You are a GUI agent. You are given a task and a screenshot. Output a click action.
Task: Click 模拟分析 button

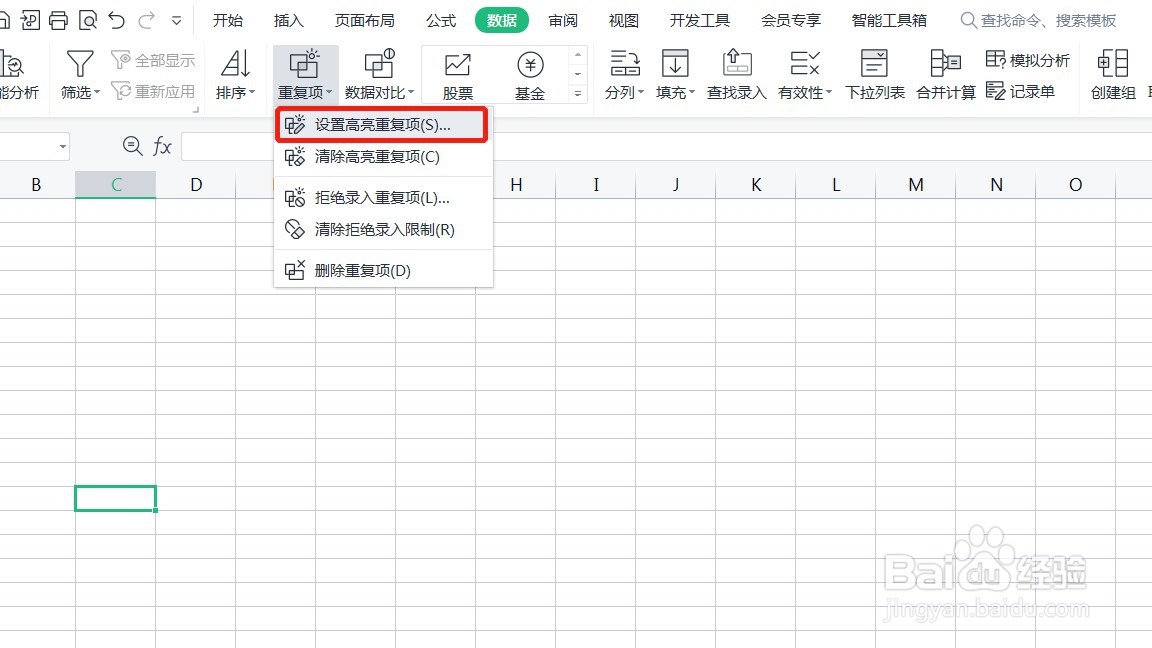[1027, 60]
